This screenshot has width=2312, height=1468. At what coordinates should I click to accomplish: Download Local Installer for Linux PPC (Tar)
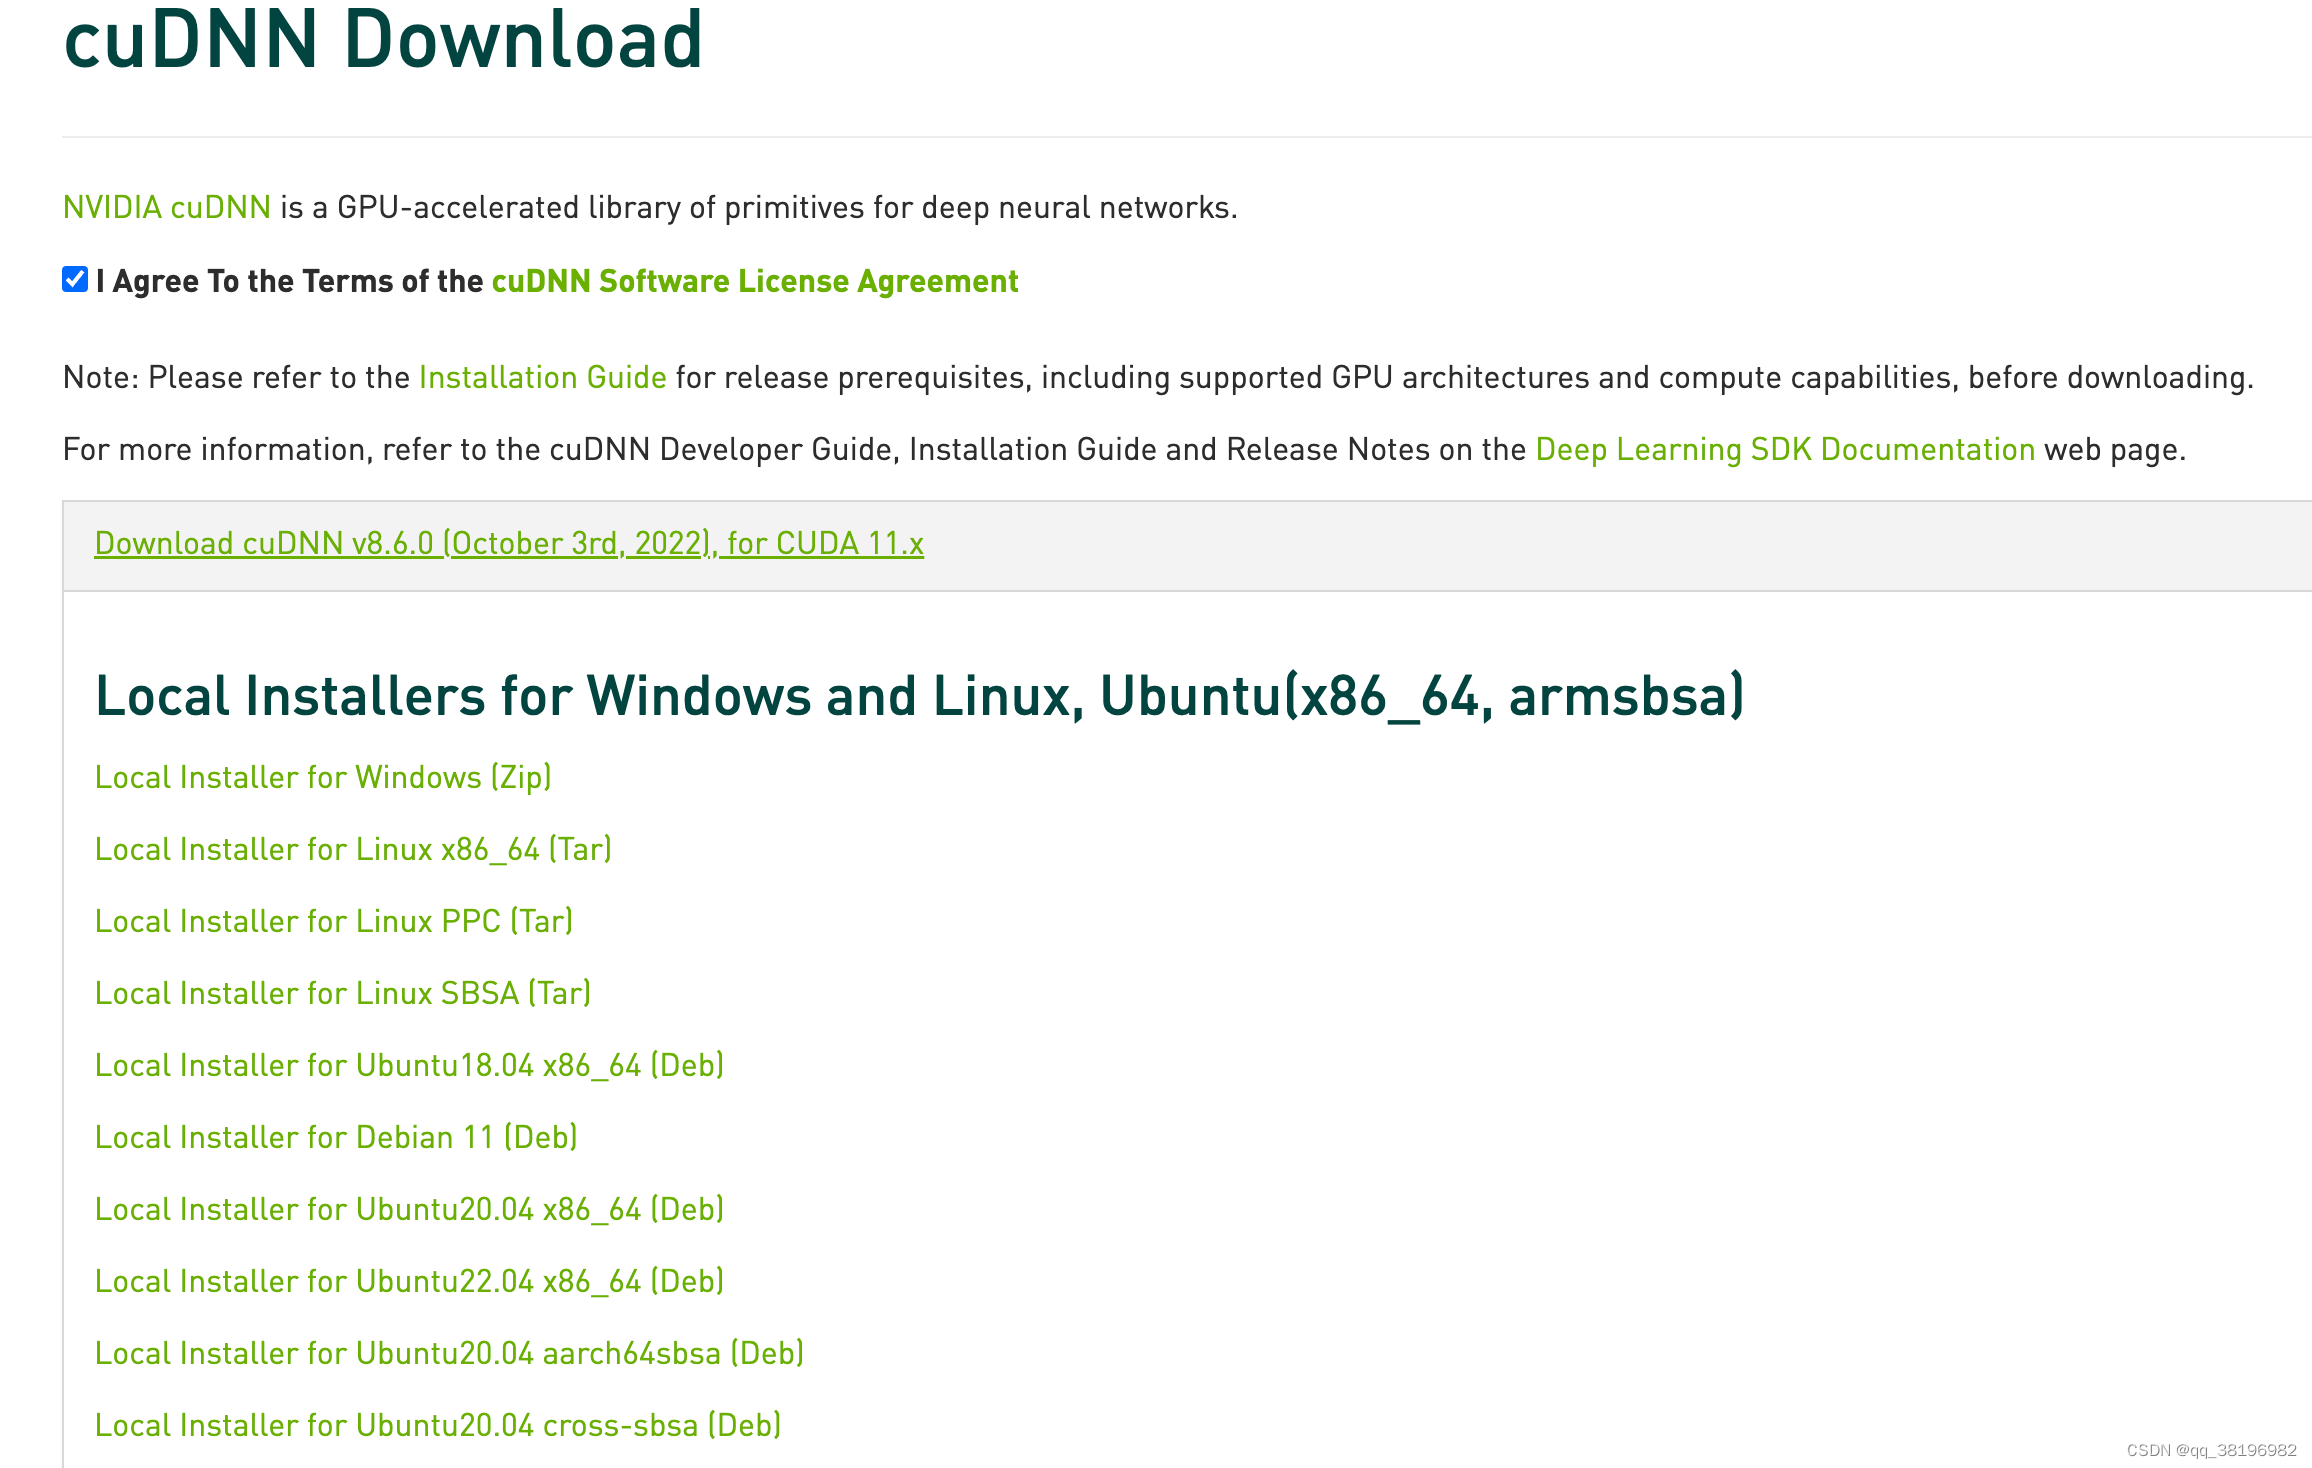click(x=334, y=921)
